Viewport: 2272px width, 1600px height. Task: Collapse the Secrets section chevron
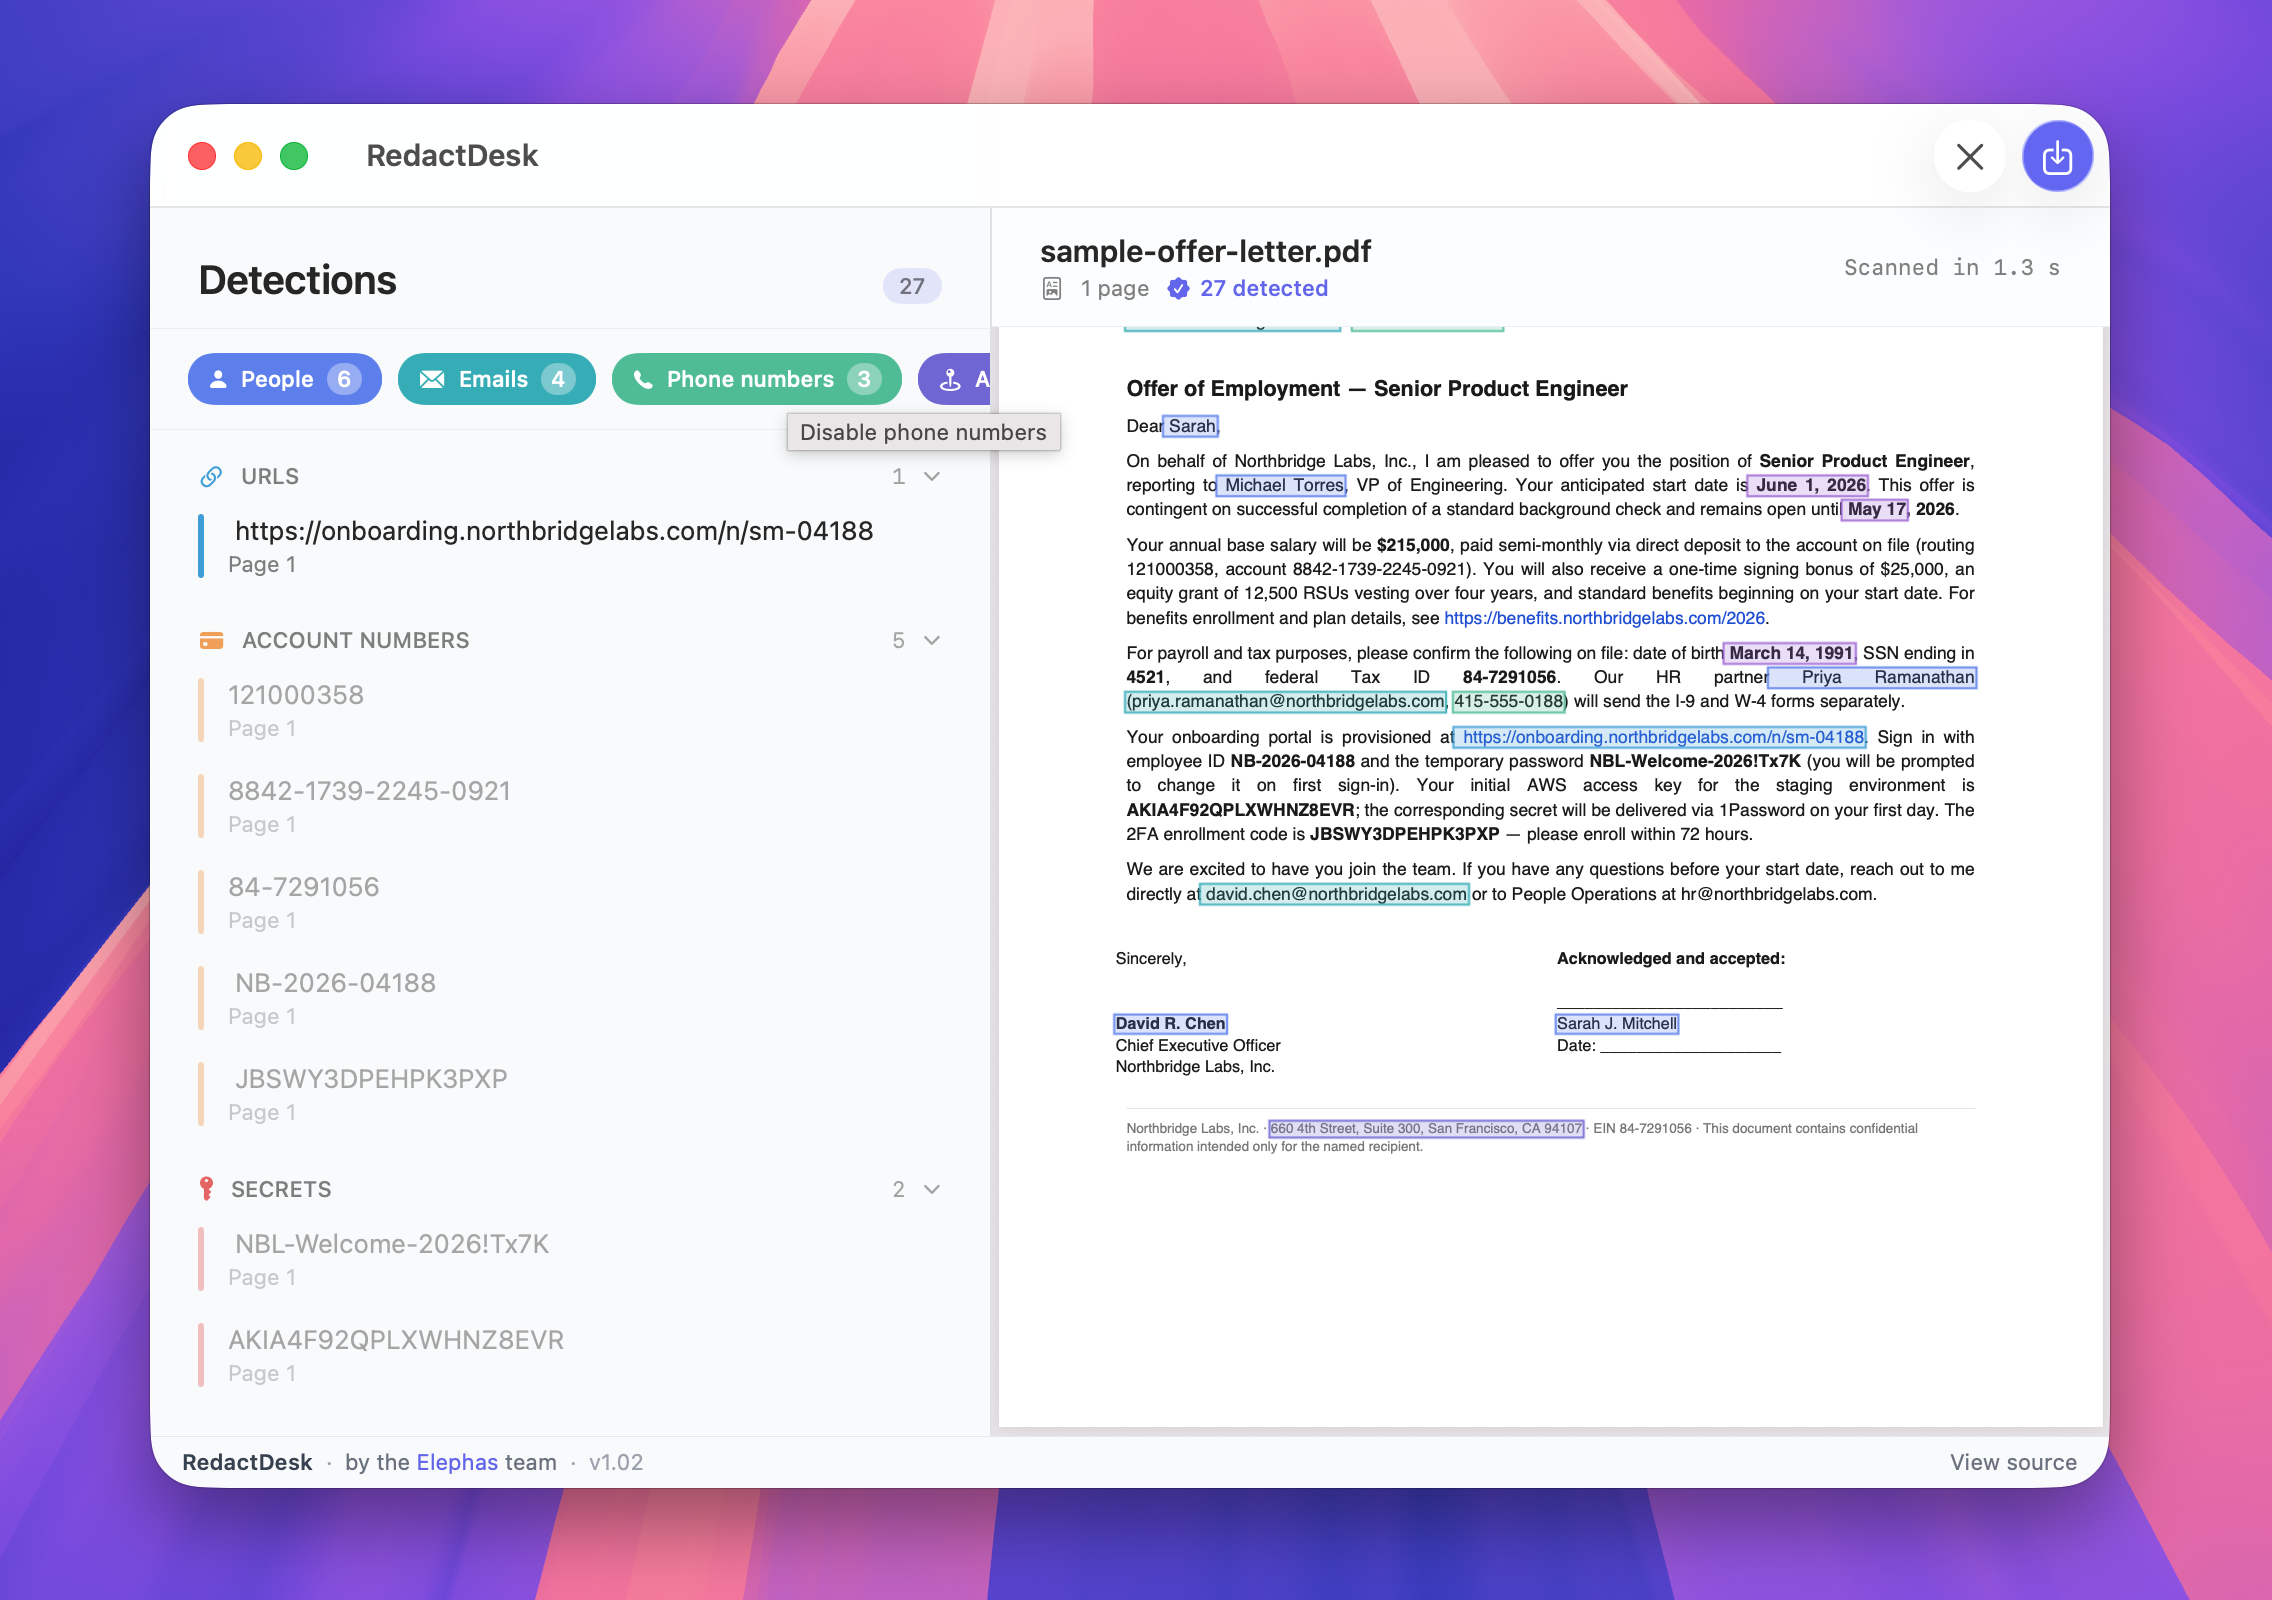coord(932,1189)
